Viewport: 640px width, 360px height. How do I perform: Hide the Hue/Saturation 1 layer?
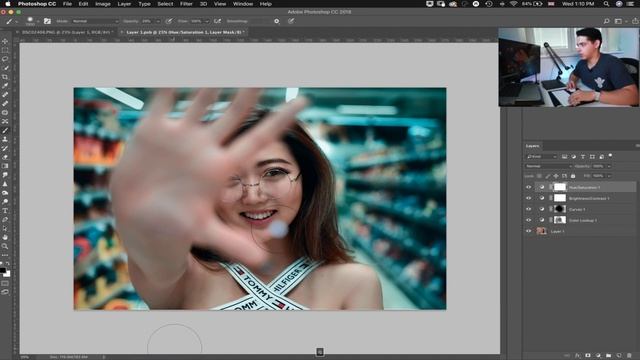pyautogui.click(x=529, y=187)
